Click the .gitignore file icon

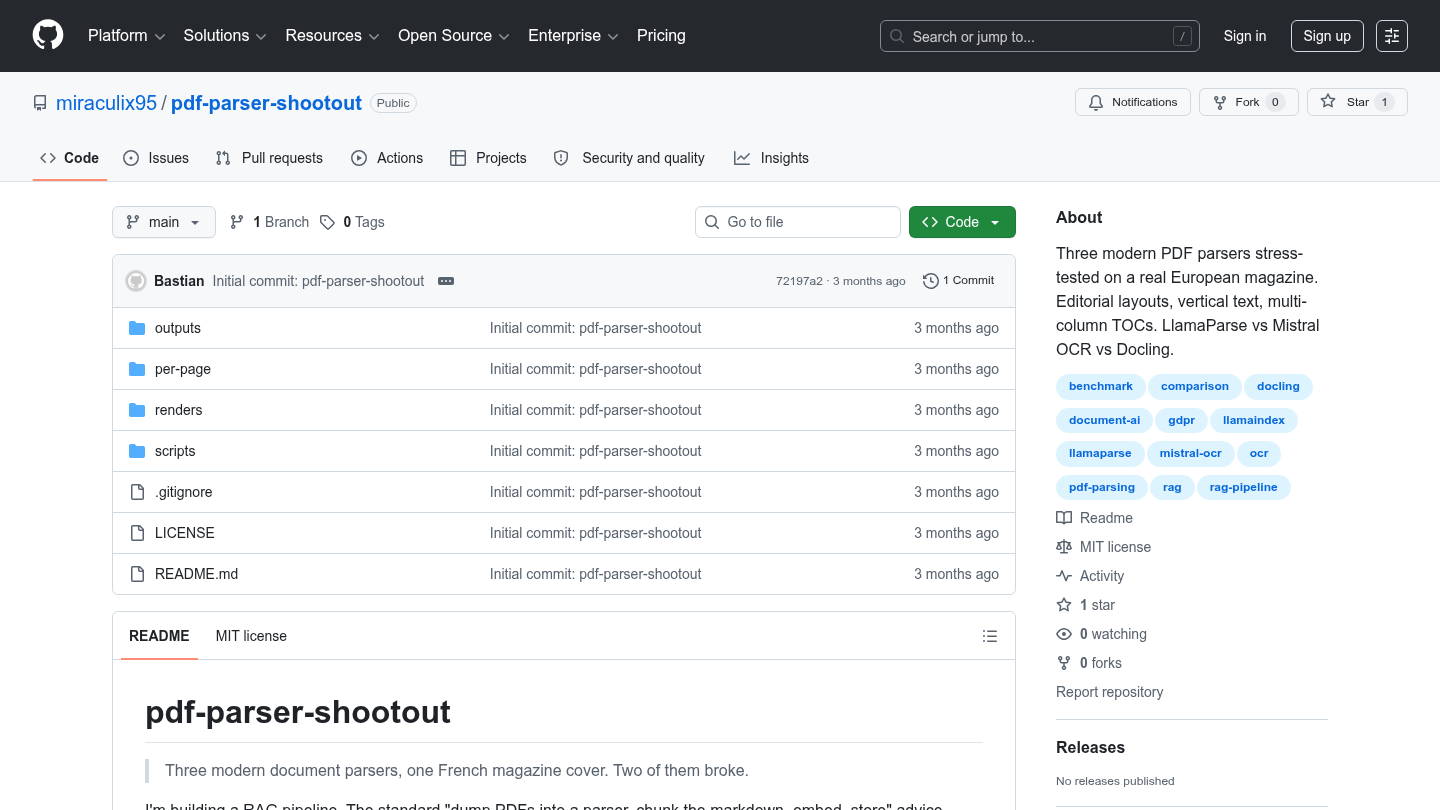[x=137, y=492]
